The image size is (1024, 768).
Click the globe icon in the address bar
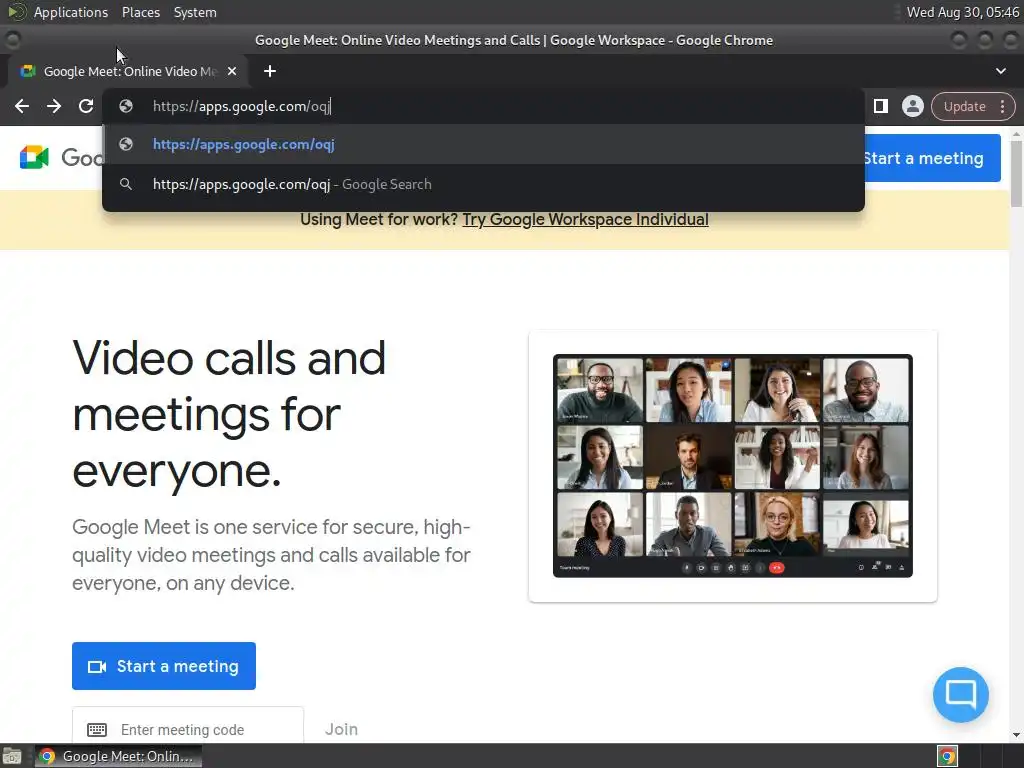pos(126,106)
